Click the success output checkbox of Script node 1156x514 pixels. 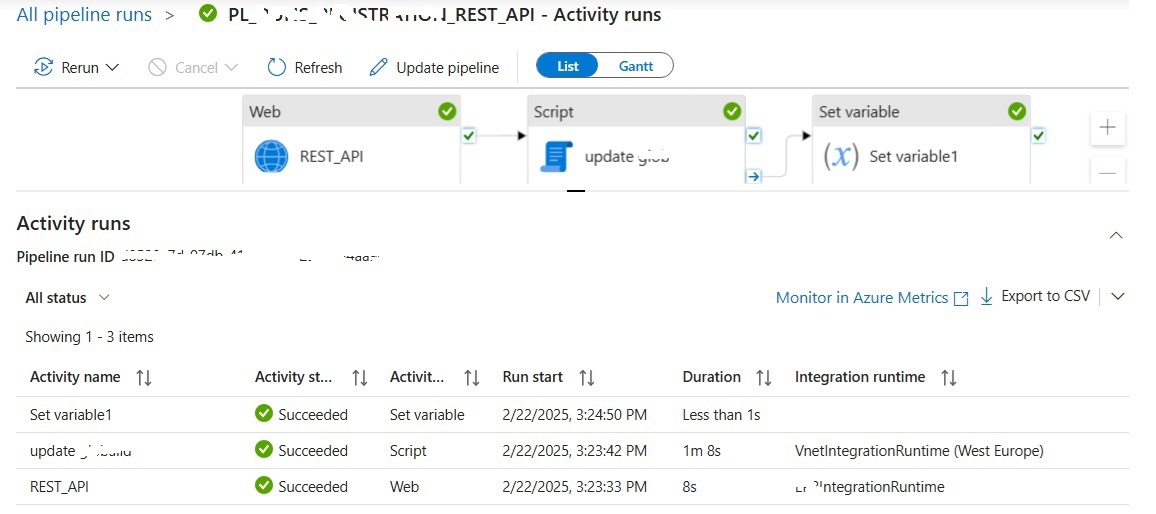point(753,136)
